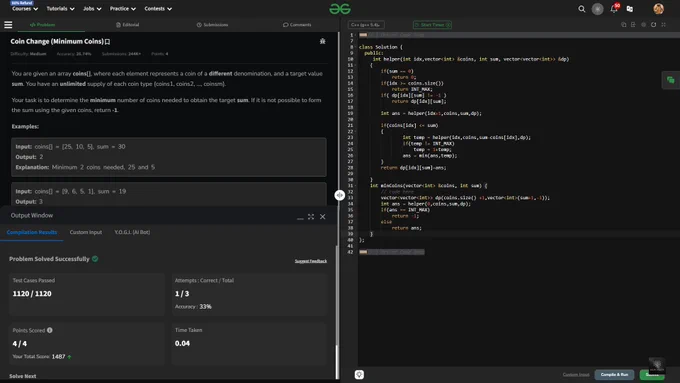The width and height of the screenshot is (680, 383).
Task: Switch to the Editorial tab
Action: 128,25
